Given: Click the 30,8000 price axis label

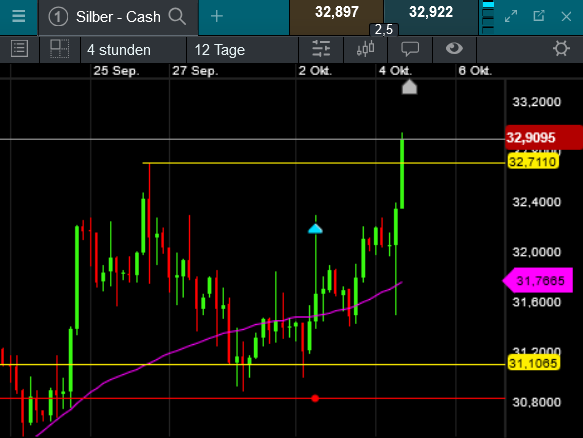Looking at the screenshot, I should point(537,402).
